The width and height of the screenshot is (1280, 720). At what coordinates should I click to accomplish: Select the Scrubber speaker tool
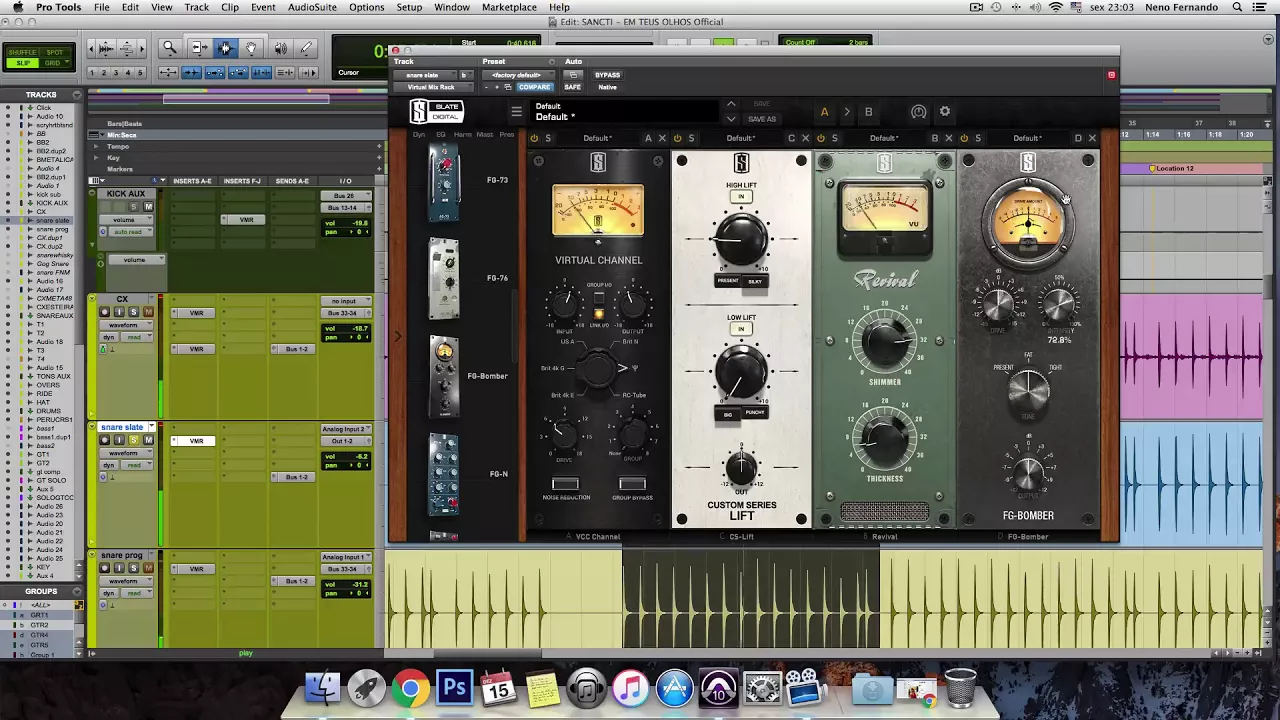(281, 48)
